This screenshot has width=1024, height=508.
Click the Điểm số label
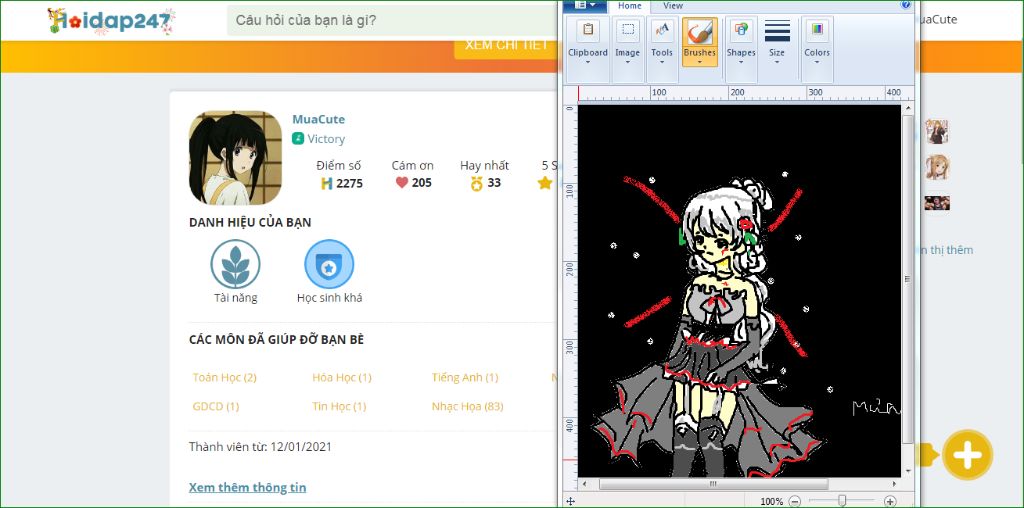tap(338, 166)
